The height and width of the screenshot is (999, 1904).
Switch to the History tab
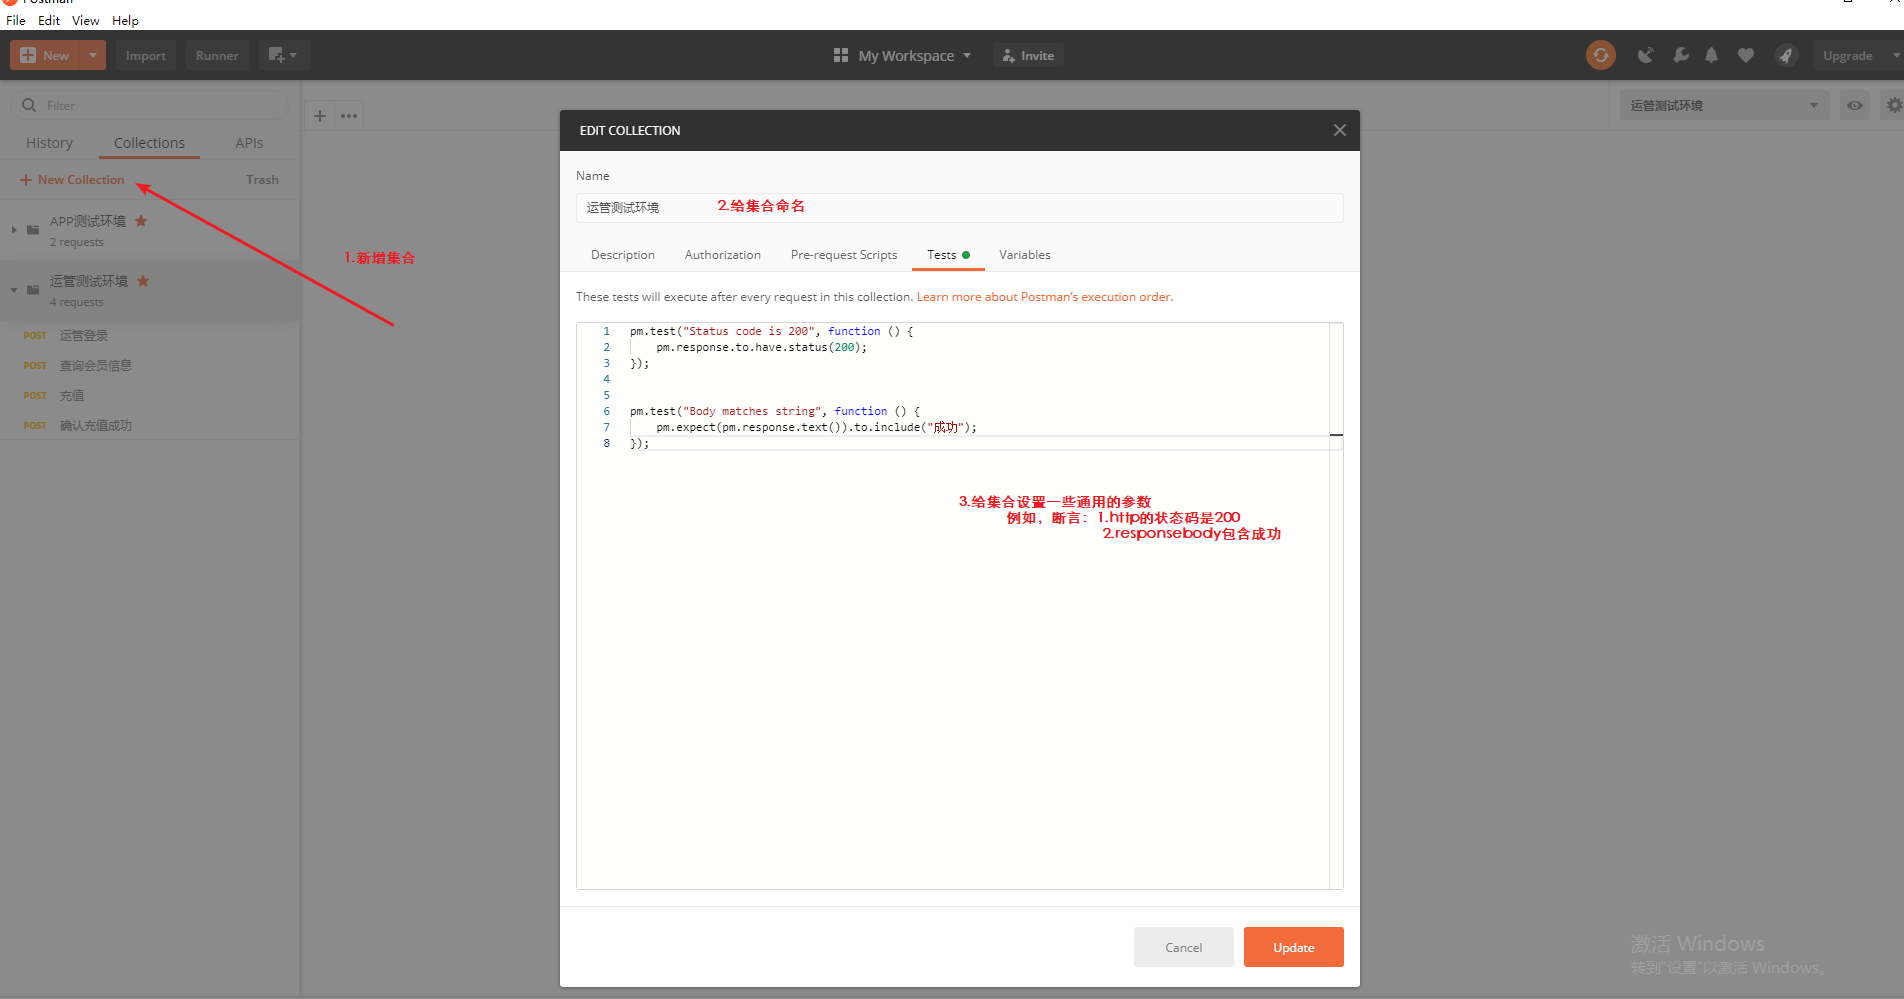[49, 142]
